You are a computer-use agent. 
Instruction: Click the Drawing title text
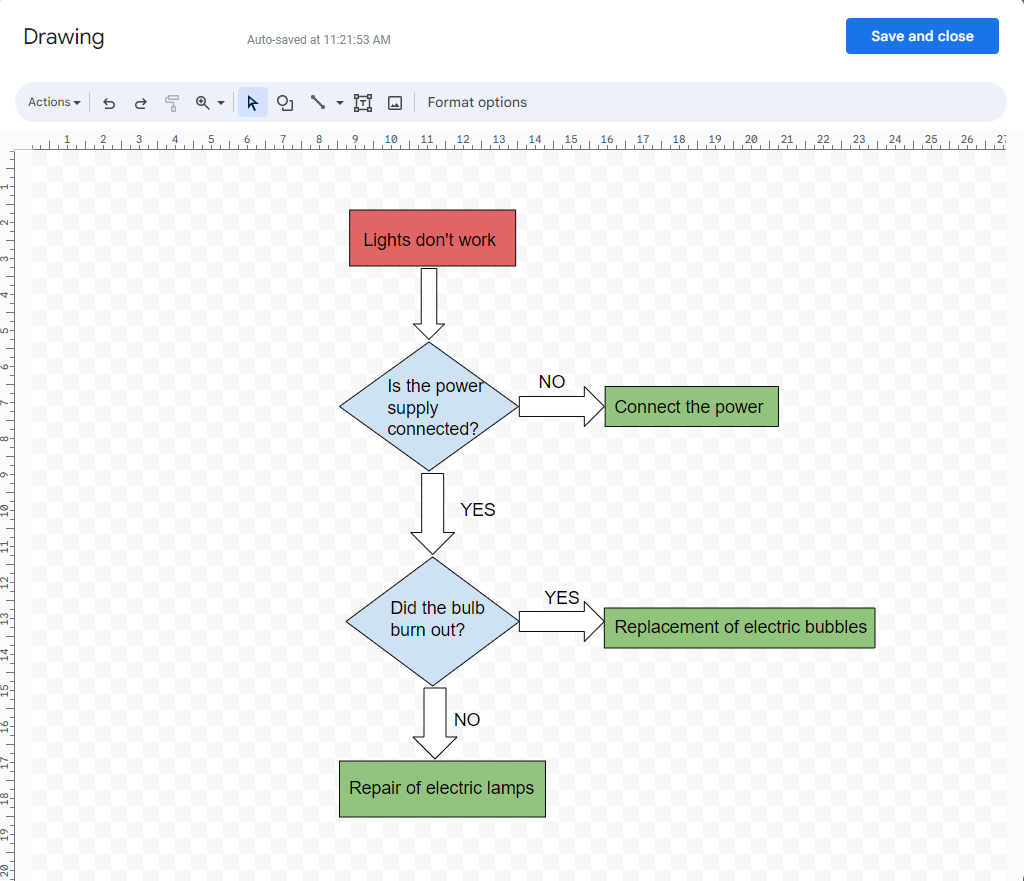(x=63, y=36)
